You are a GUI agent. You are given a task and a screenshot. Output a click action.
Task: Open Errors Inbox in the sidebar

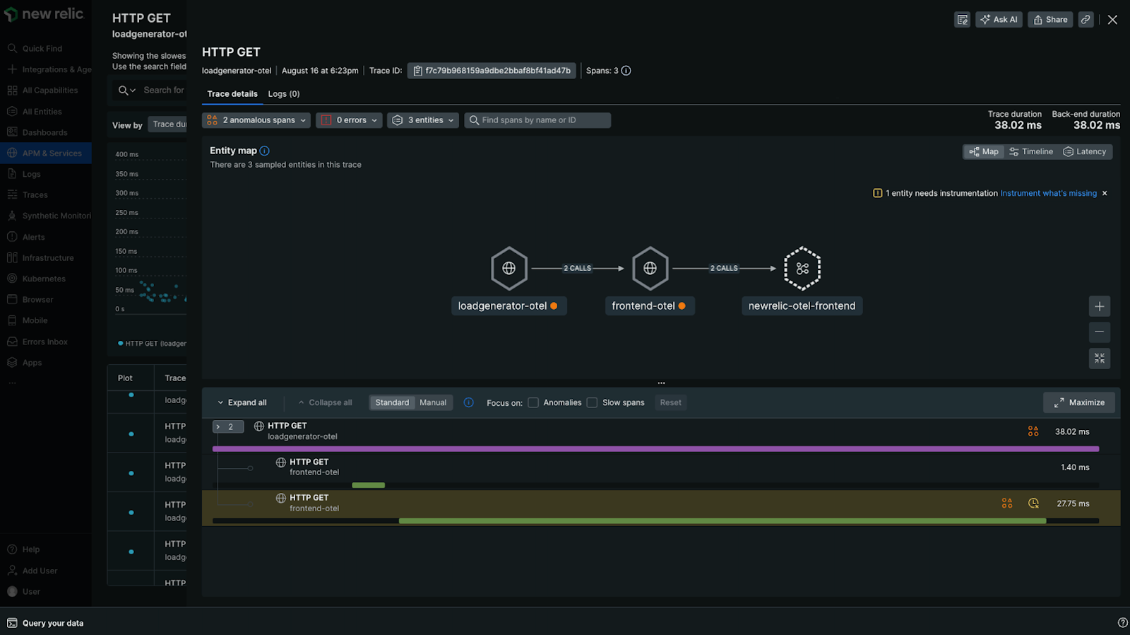(x=45, y=342)
